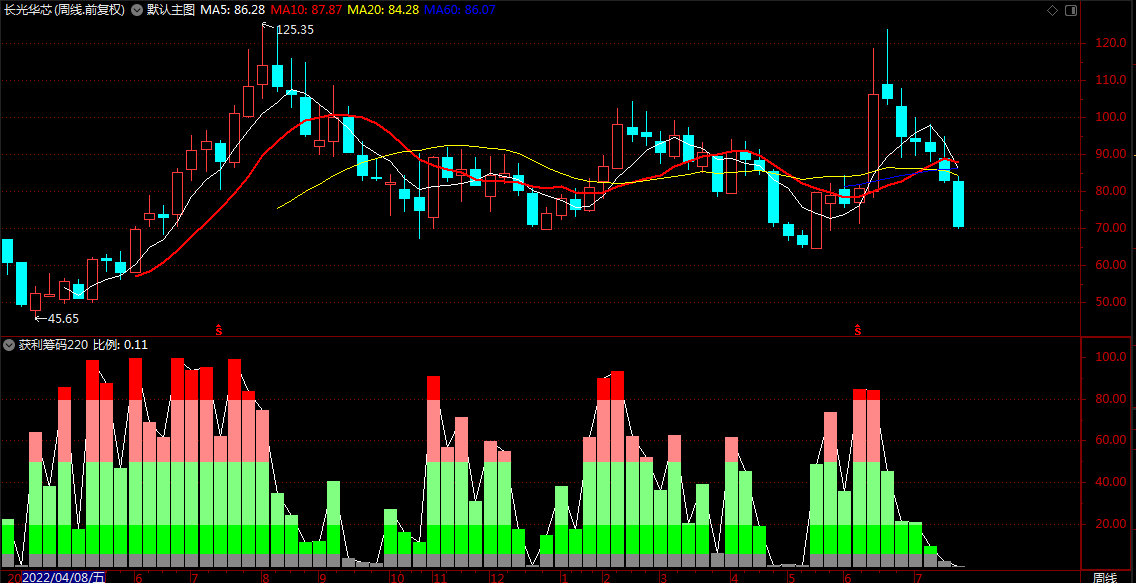Click the stock title 长光华芯(周线.前复权)
This screenshot has height=583, width=1136.
click(x=64, y=10)
